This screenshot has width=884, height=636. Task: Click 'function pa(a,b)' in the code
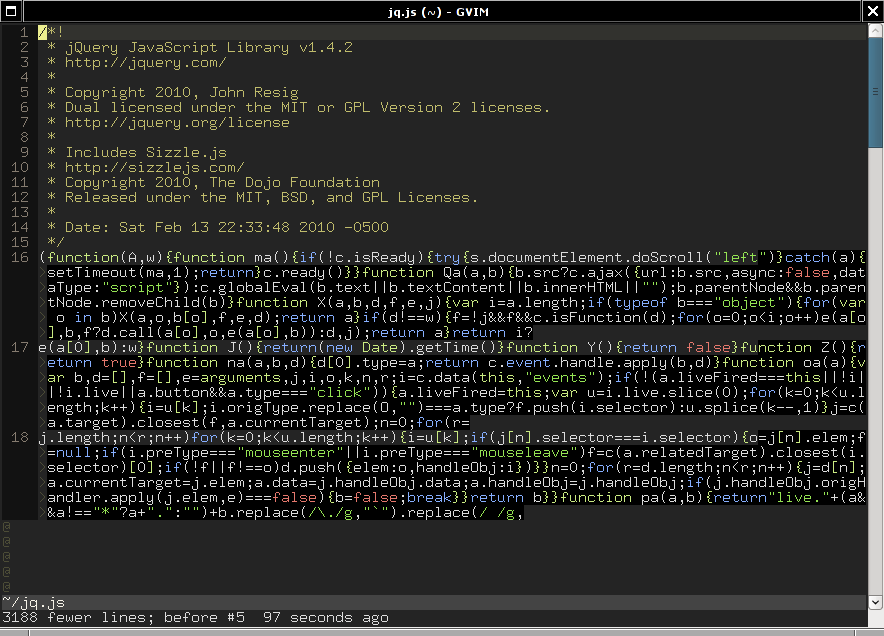(631, 498)
